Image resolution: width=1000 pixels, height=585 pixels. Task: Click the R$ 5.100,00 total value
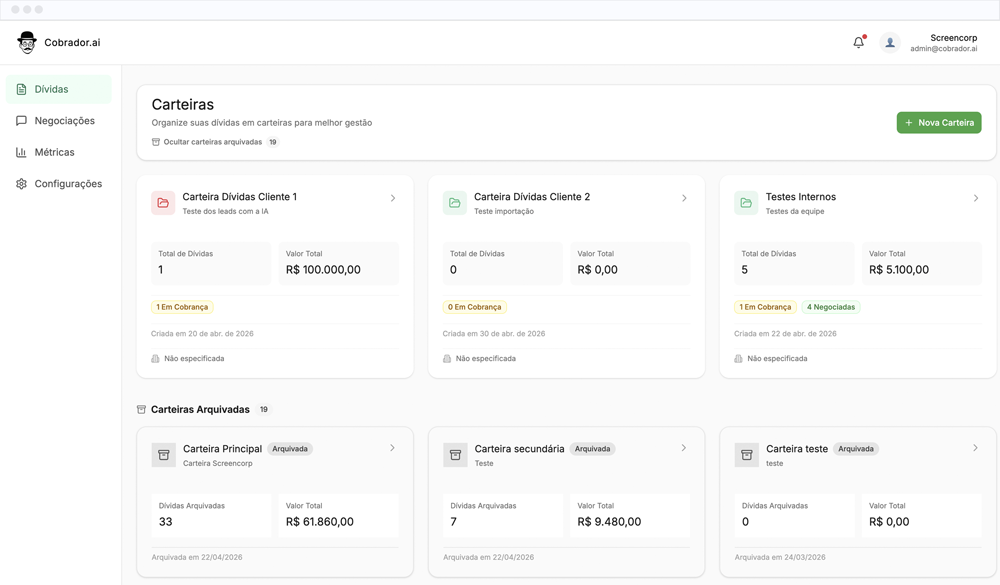pyautogui.click(x=899, y=270)
